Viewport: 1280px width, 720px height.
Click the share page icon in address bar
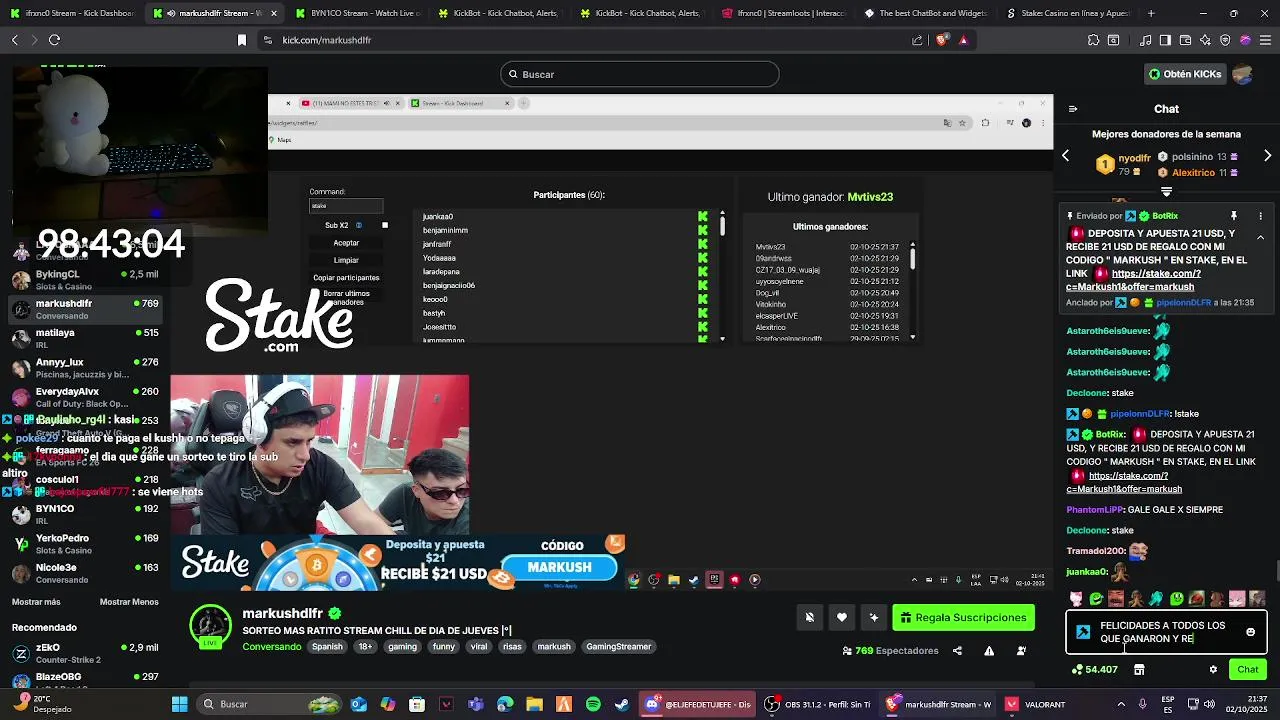tap(917, 40)
